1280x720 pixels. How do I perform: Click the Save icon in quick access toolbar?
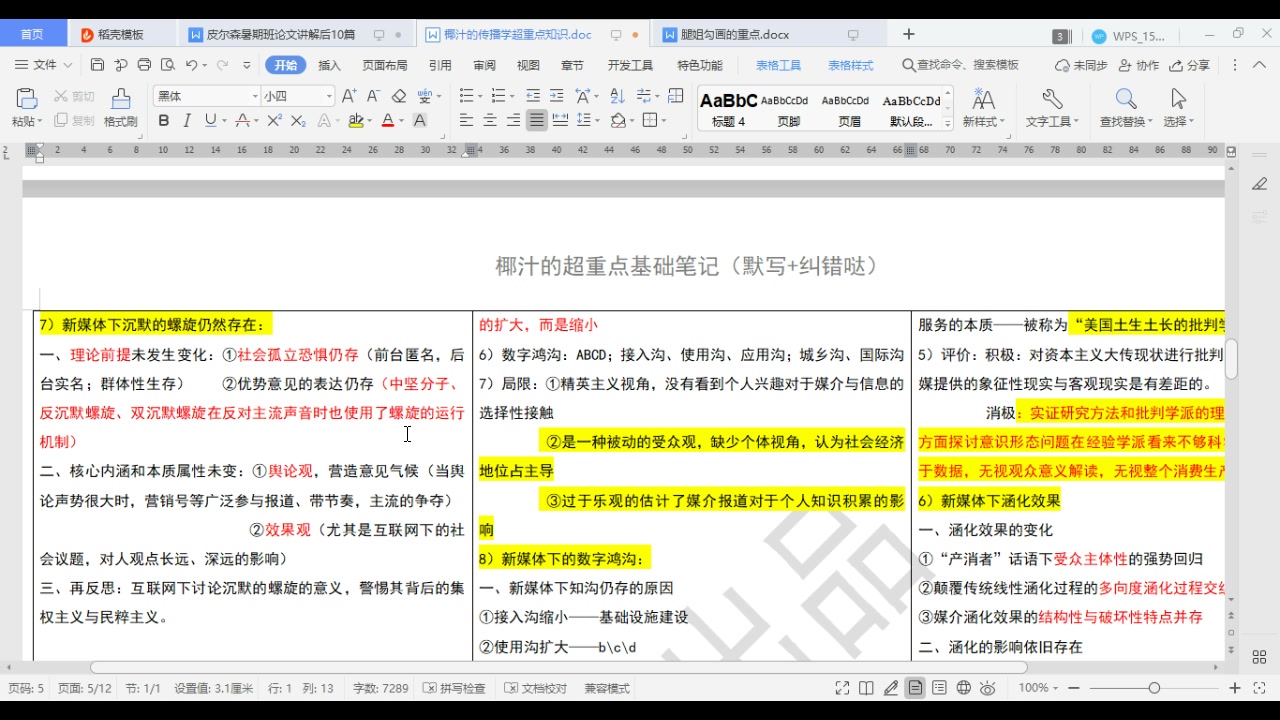tap(97, 65)
